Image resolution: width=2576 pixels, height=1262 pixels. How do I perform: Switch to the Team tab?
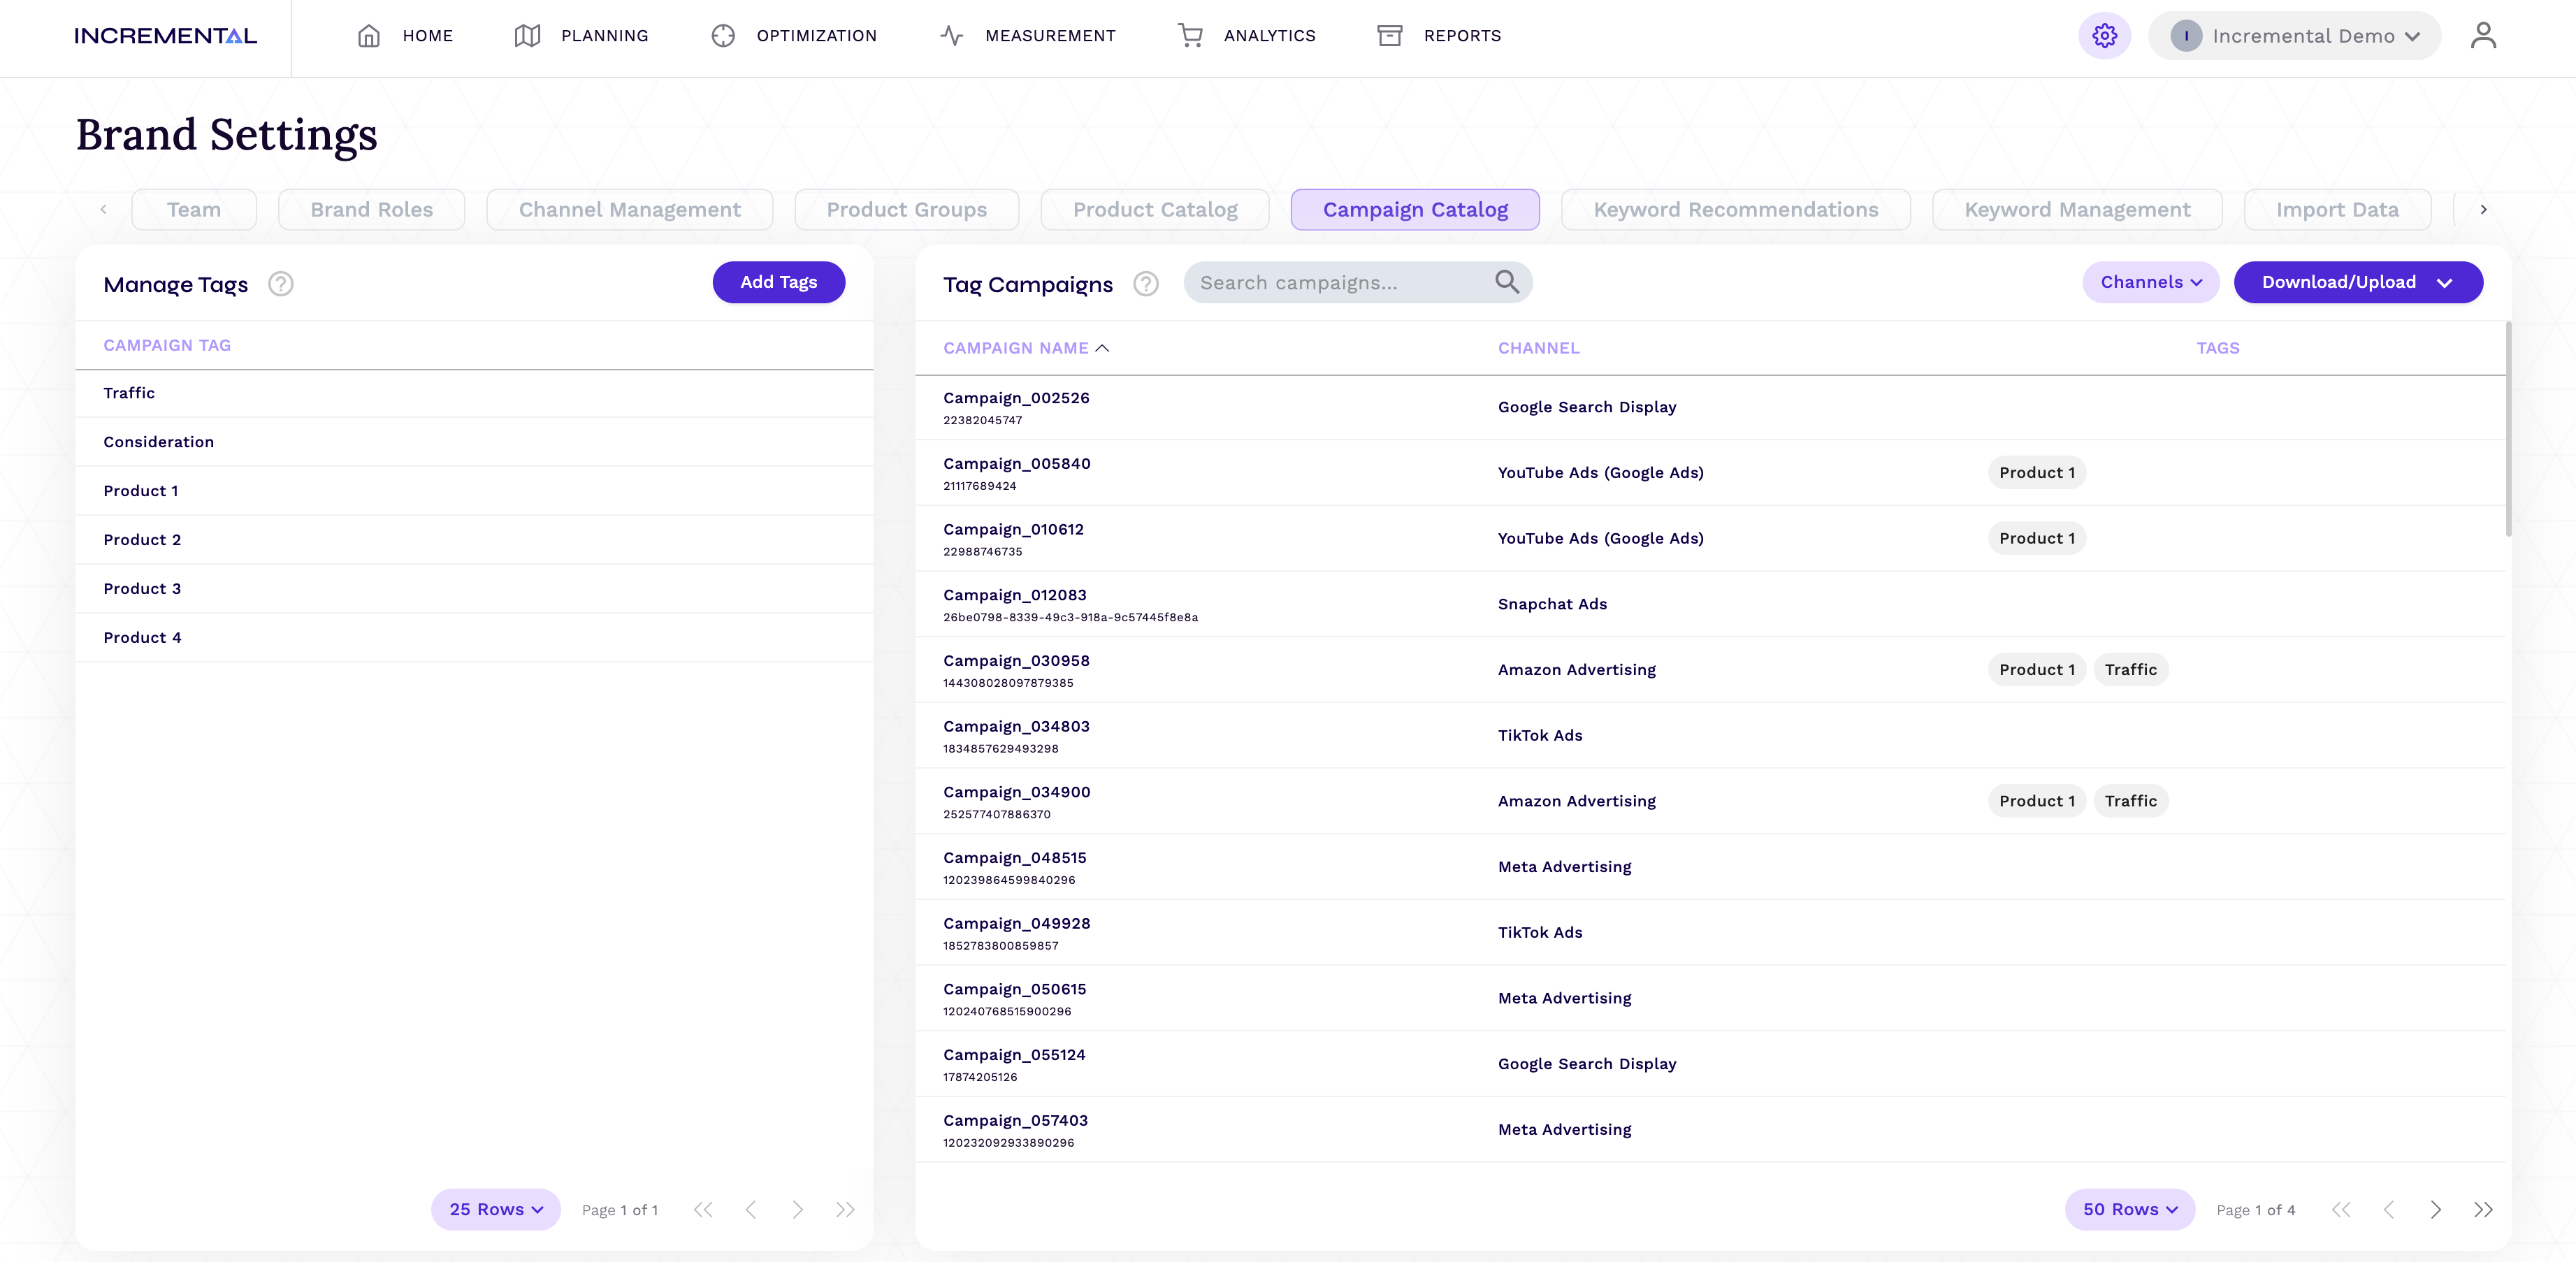194,210
